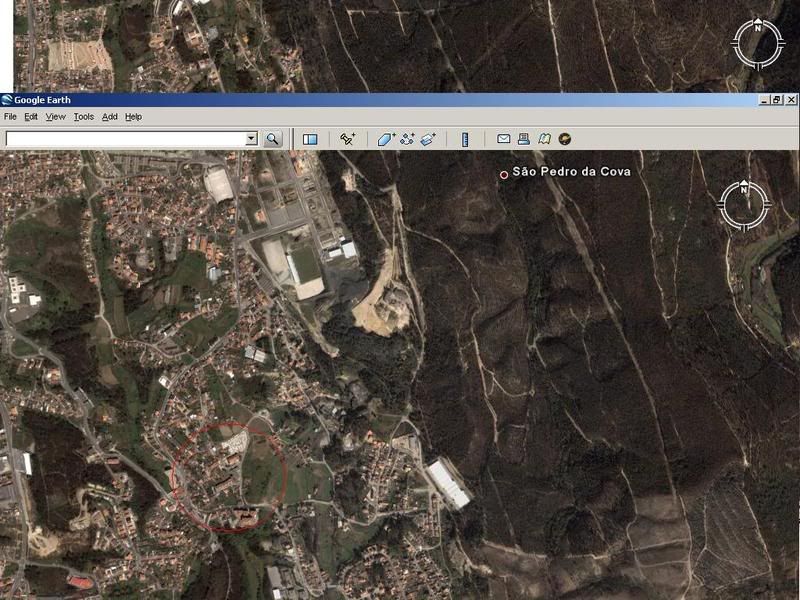Image resolution: width=800 pixels, height=600 pixels.
Task: Click the São Pedro da Cova placemark label
Action: point(571,171)
